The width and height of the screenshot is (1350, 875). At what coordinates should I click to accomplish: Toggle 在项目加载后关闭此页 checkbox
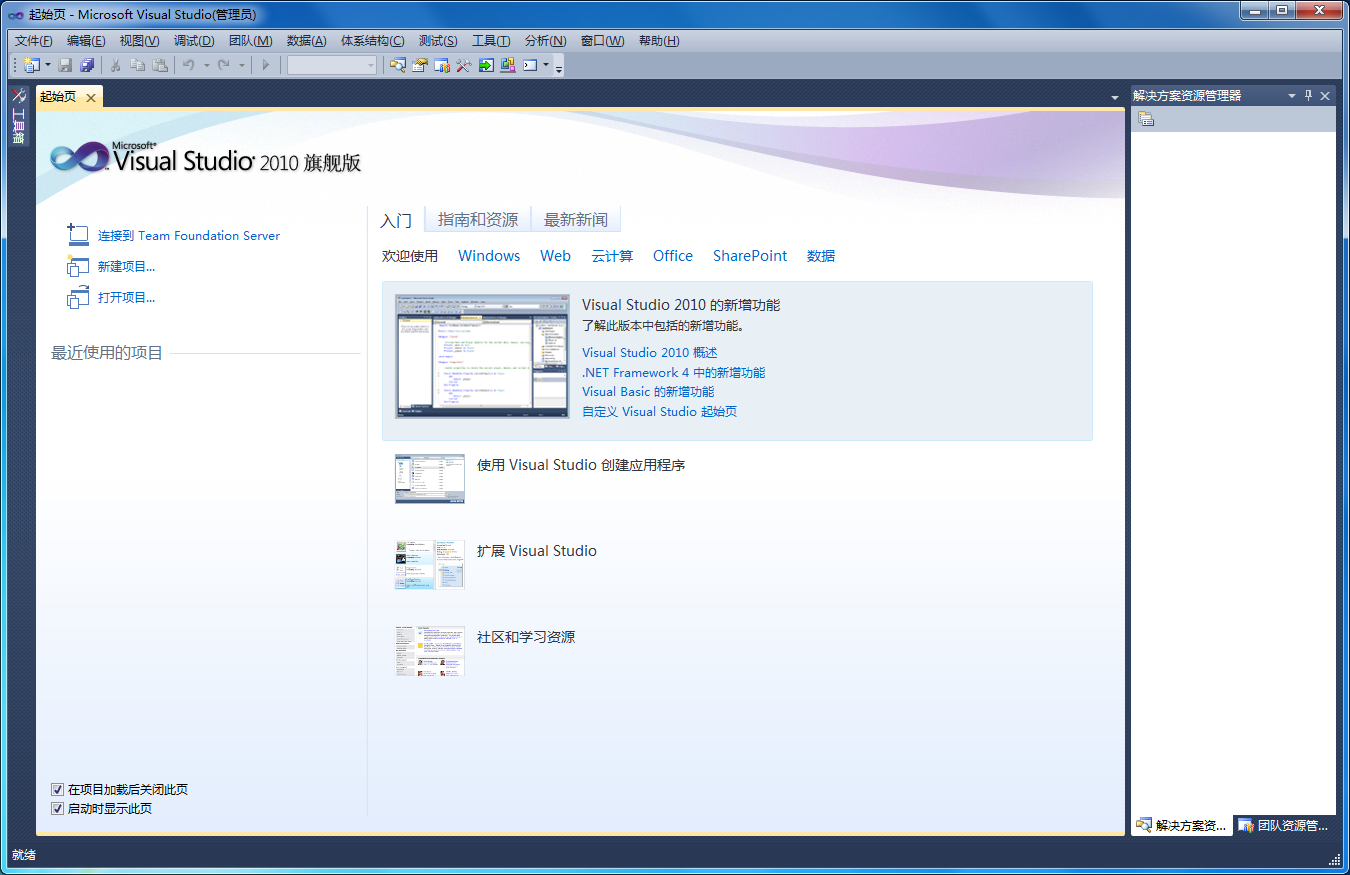57,790
